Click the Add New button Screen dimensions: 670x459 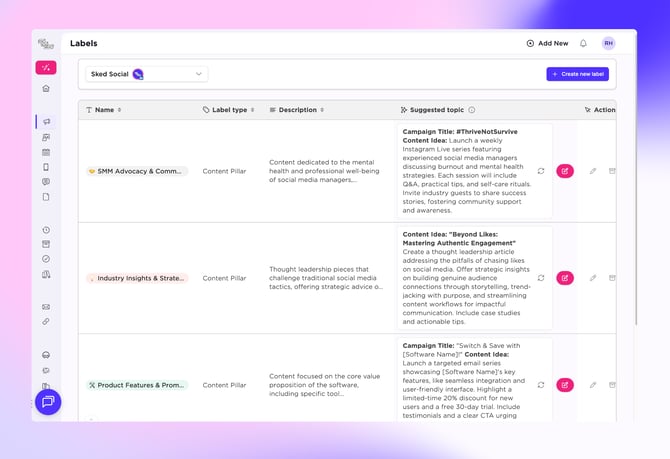pos(547,44)
